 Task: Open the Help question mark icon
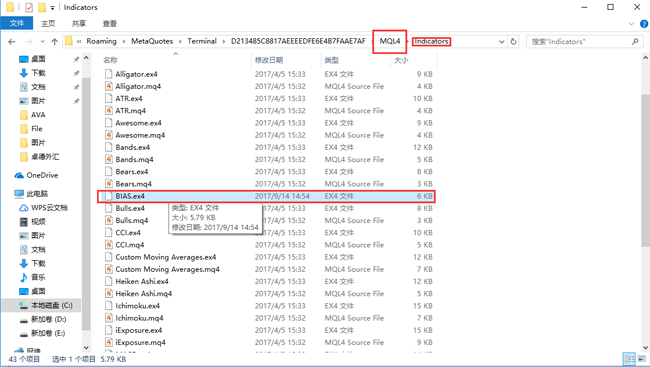tap(644, 24)
